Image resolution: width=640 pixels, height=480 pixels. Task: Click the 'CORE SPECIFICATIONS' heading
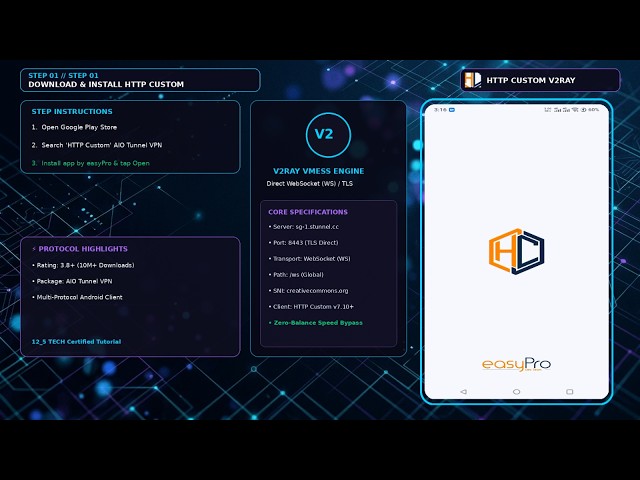pos(308,212)
